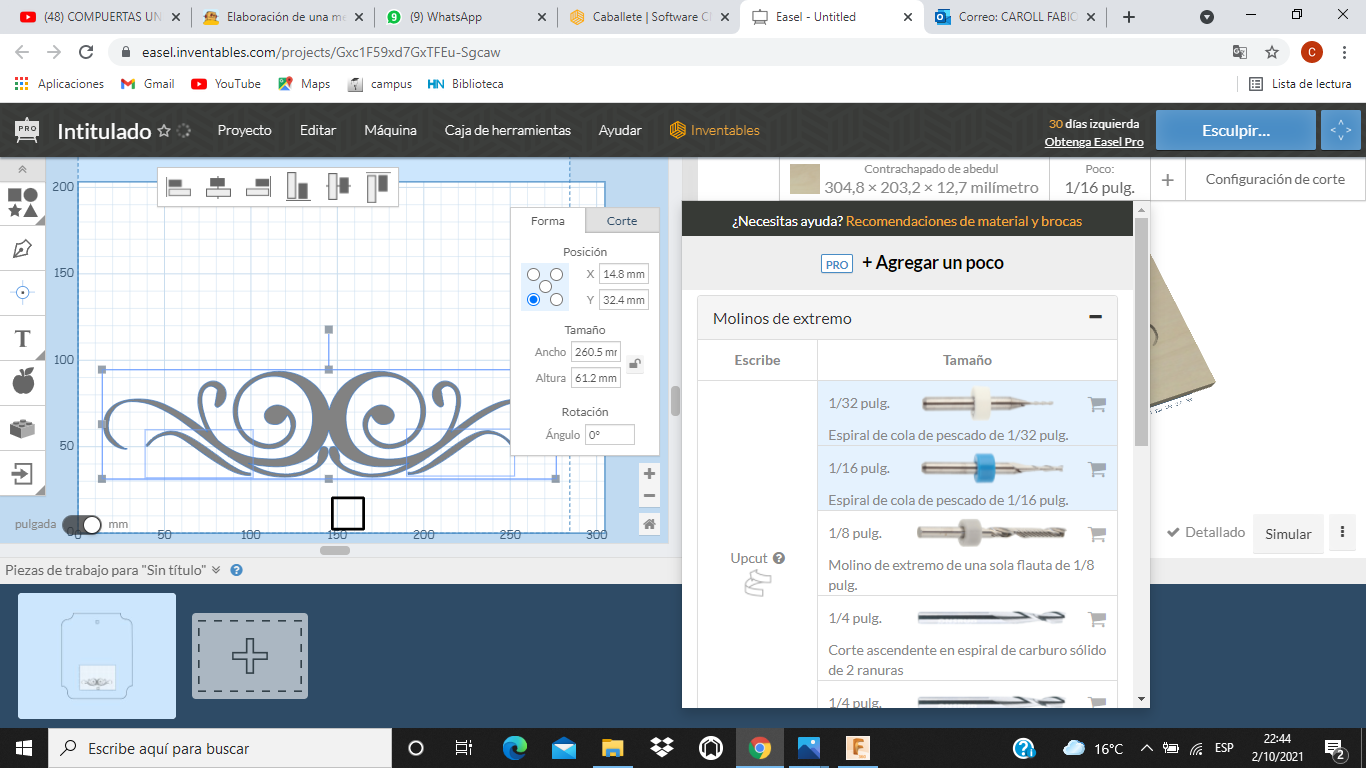The image size is (1366, 768).
Task: Click the Windows Start button
Action: click(x=24, y=748)
